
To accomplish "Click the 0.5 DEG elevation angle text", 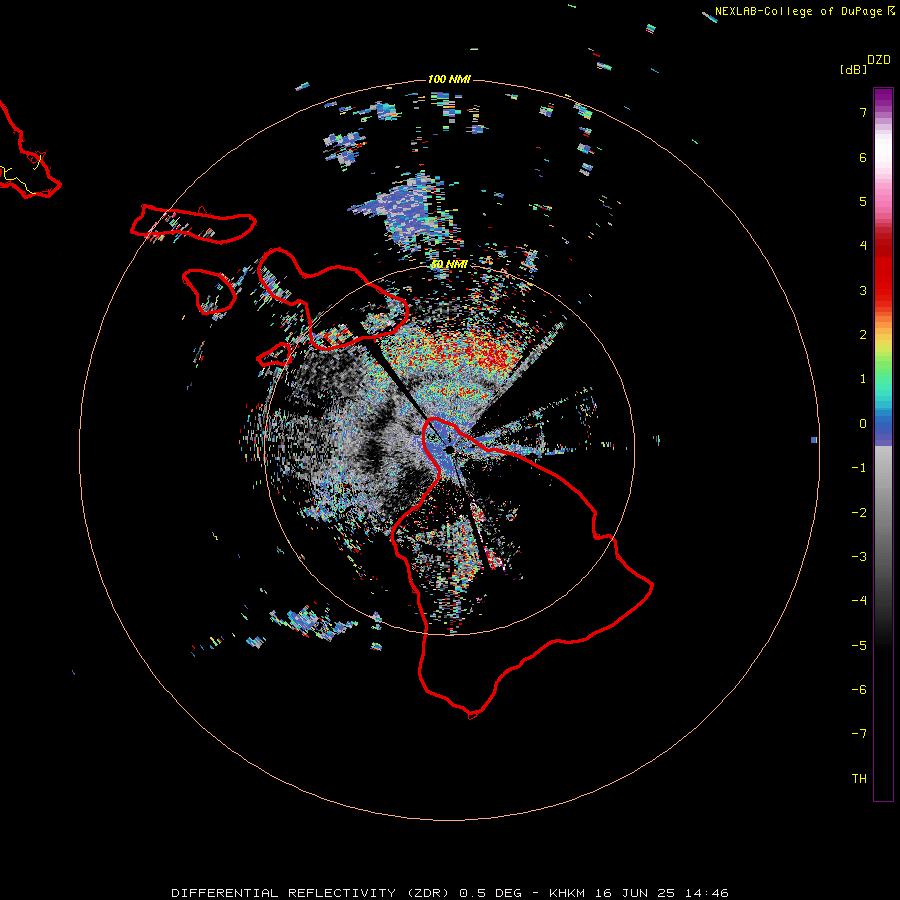I will pos(491,893).
